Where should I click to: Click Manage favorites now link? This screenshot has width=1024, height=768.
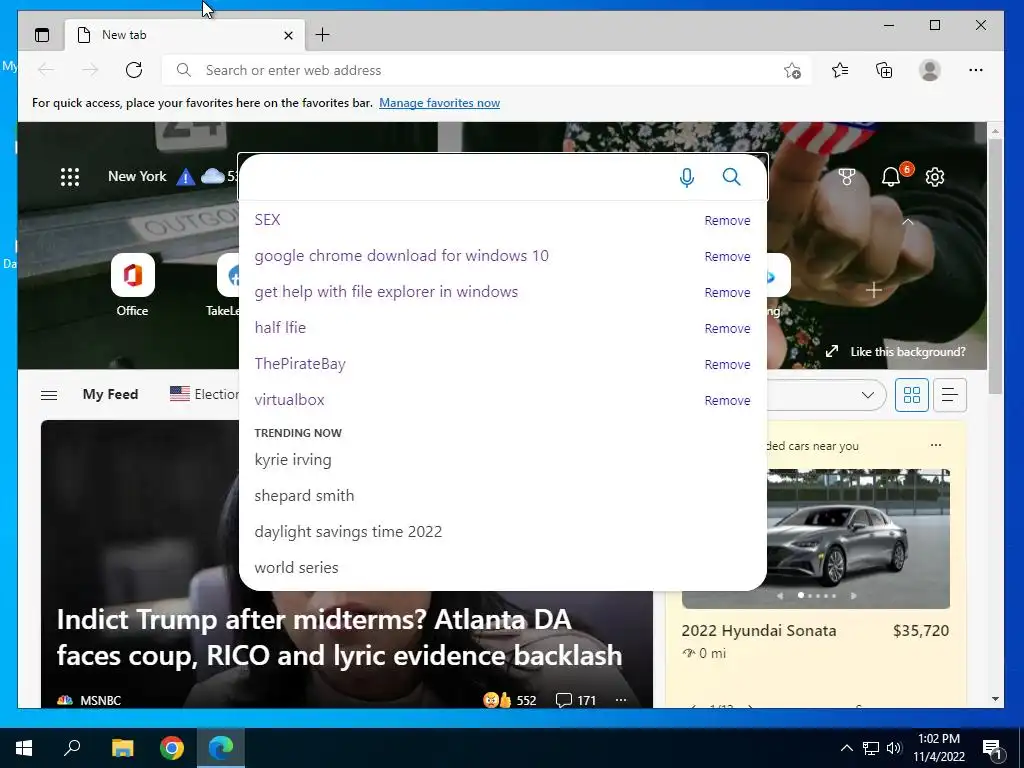coord(440,103)
